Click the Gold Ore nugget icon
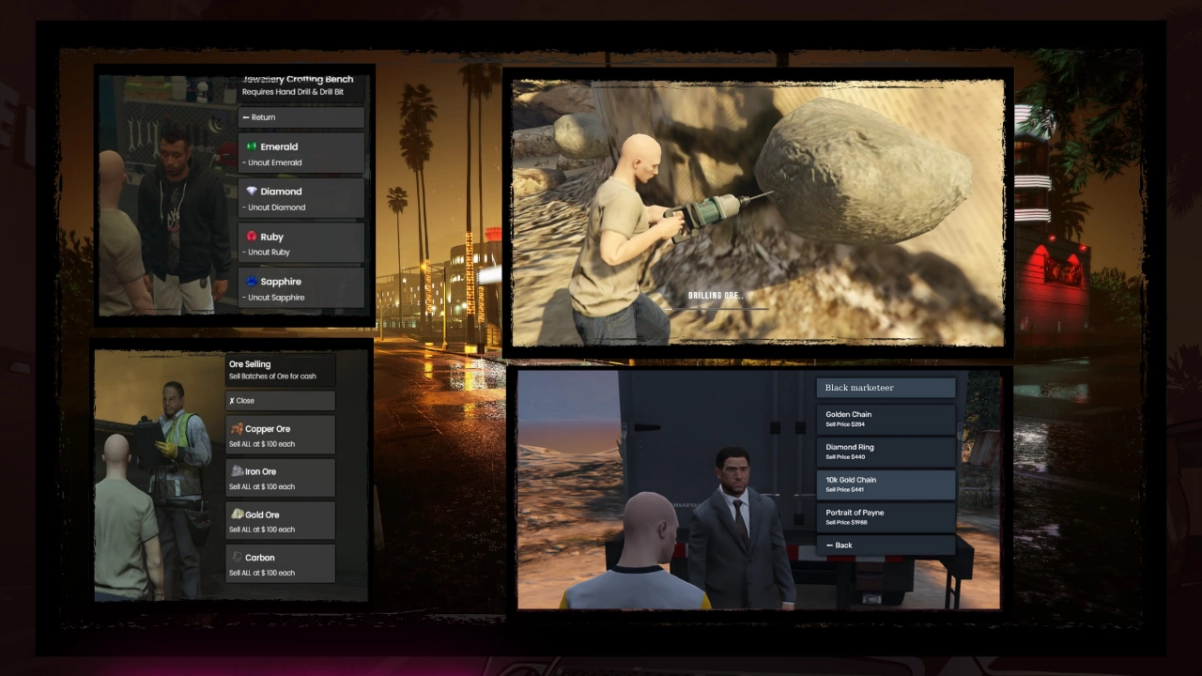The height and width of the screenshot is (676, 1202). (236, 514)
